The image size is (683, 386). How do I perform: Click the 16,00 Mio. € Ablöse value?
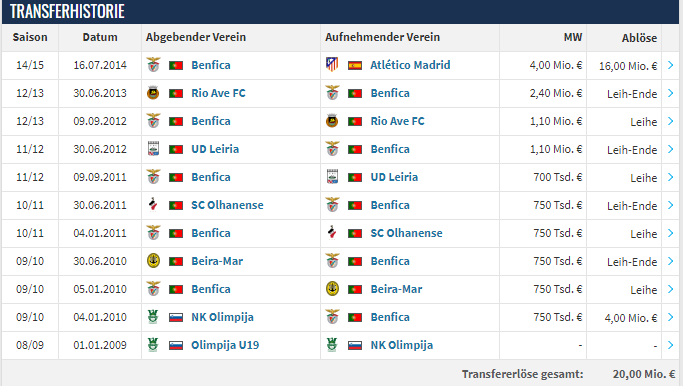coord(628,66)
